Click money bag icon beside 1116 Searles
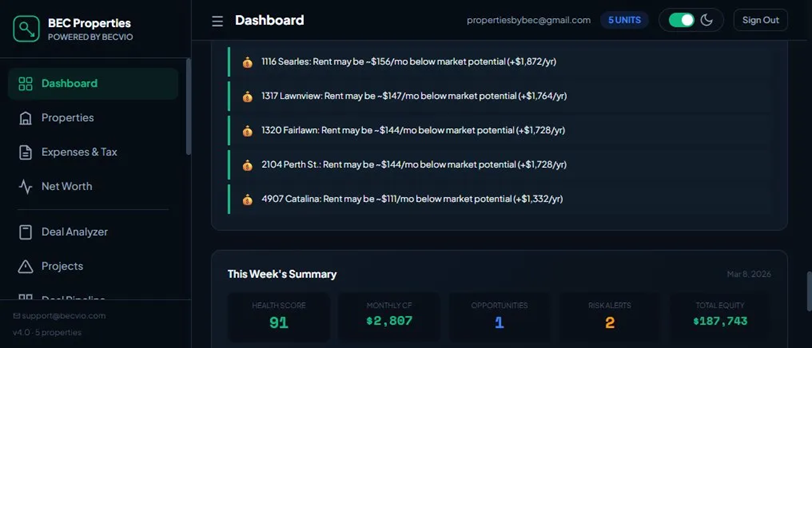 248,62
